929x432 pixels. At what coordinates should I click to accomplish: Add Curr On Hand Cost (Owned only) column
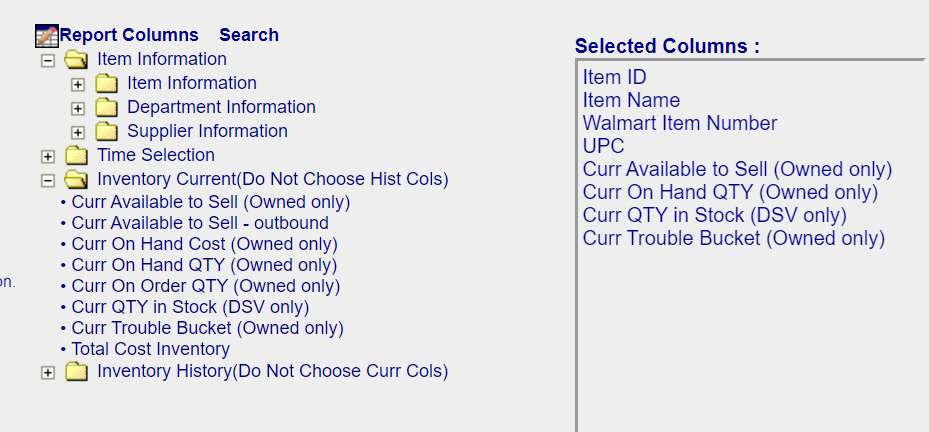[x=204, y=244]
